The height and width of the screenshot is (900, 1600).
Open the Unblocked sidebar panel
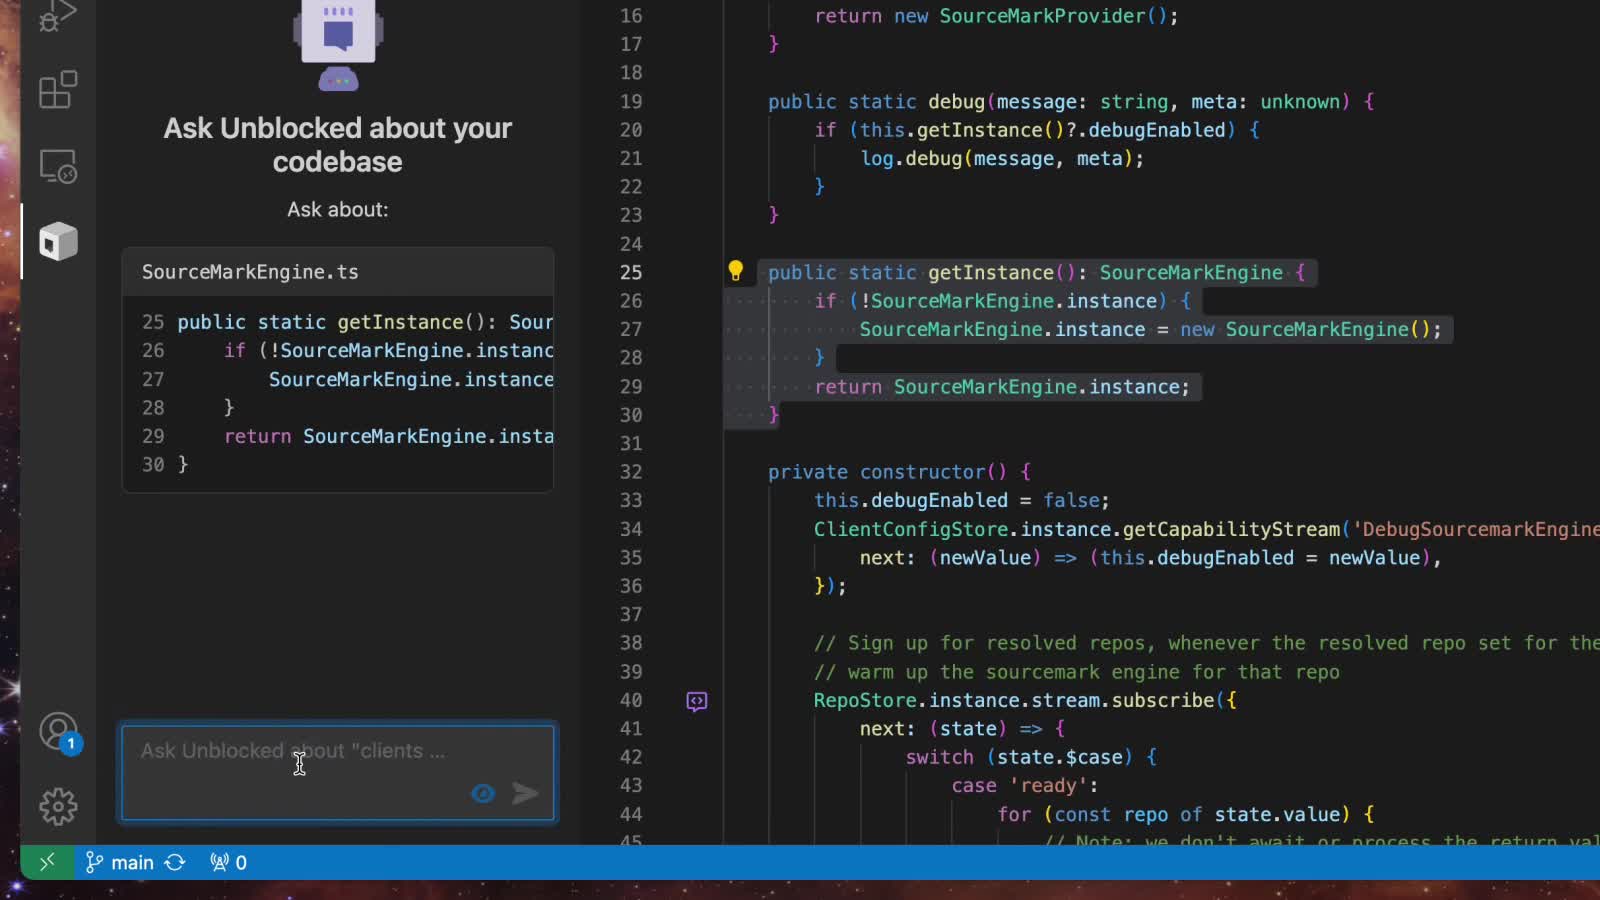(x=58, y=241)
